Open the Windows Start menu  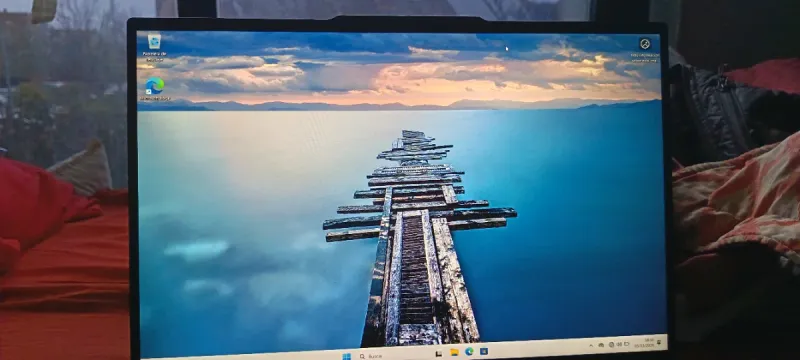[346, 356]
